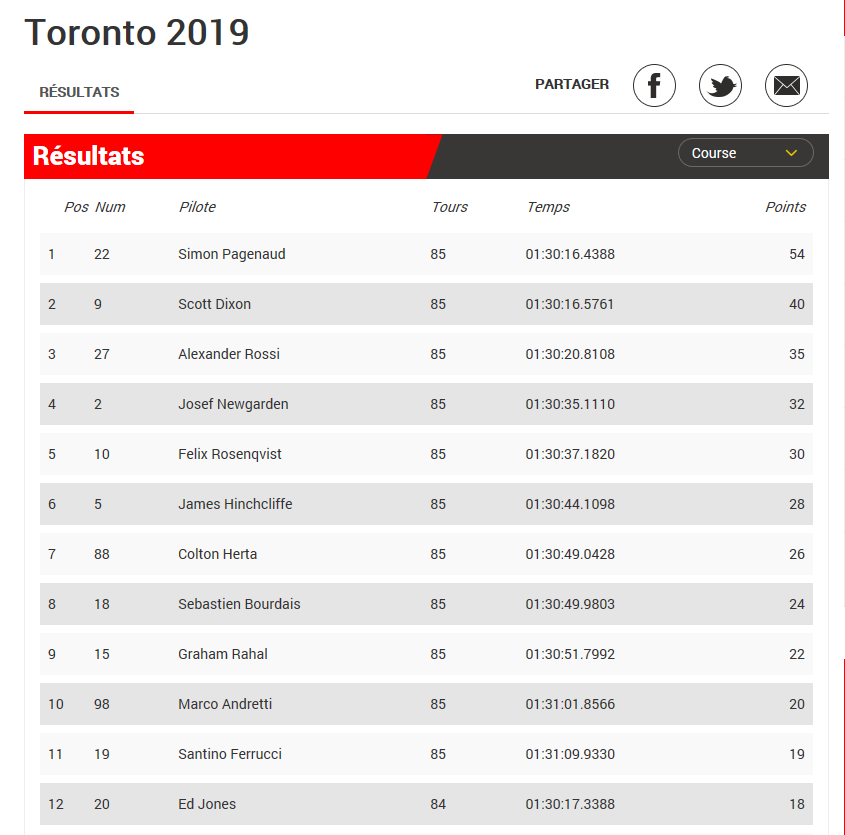Share the results on Facebook
Image resolution: width=845 pixels, height=835 pixels.
click(654, 85)
